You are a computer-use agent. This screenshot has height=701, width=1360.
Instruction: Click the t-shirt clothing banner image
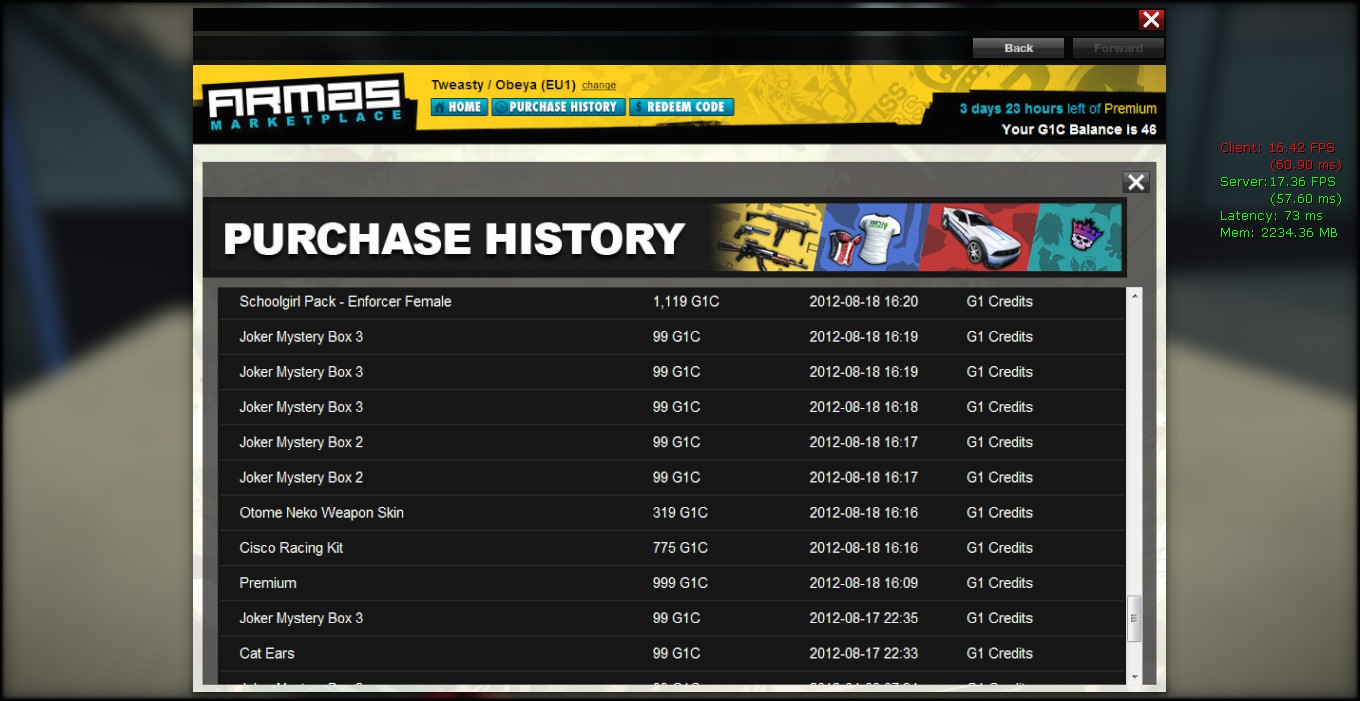[x=868, y=238]
